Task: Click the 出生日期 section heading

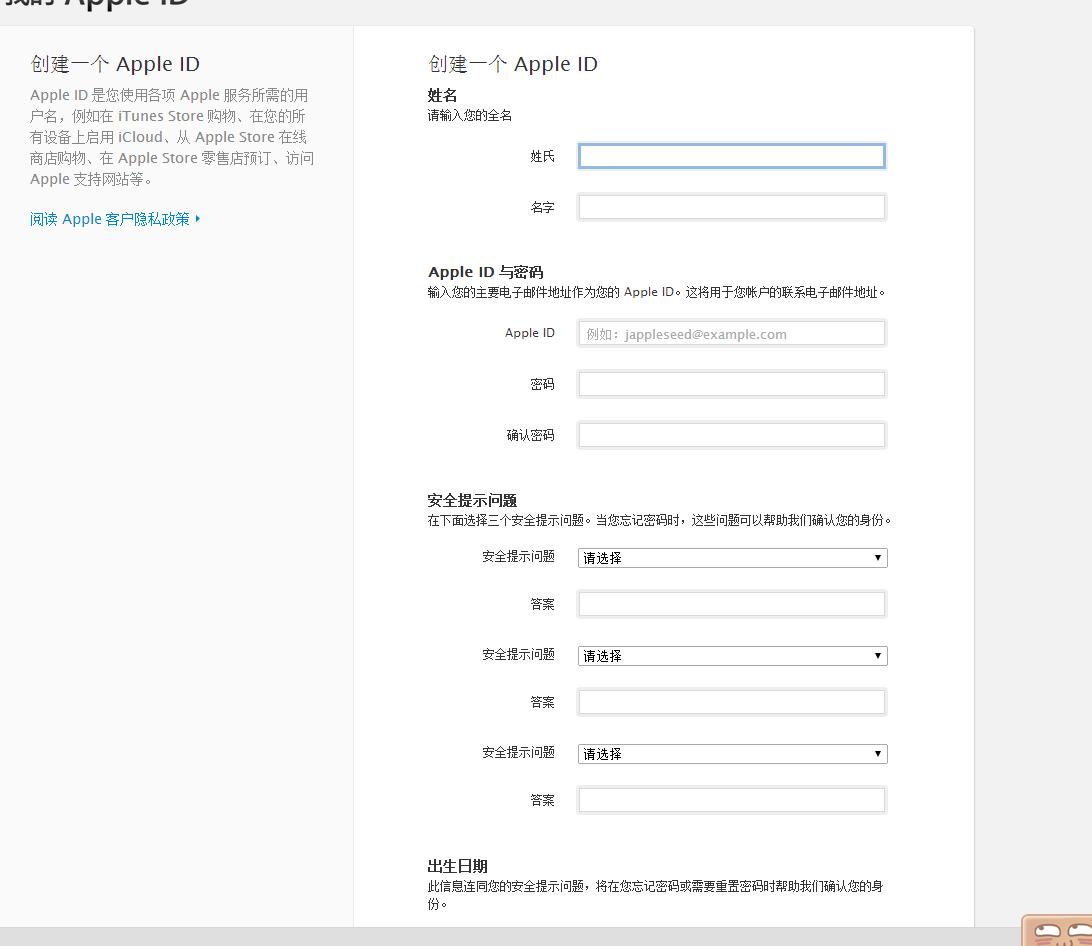Action: 458,866
